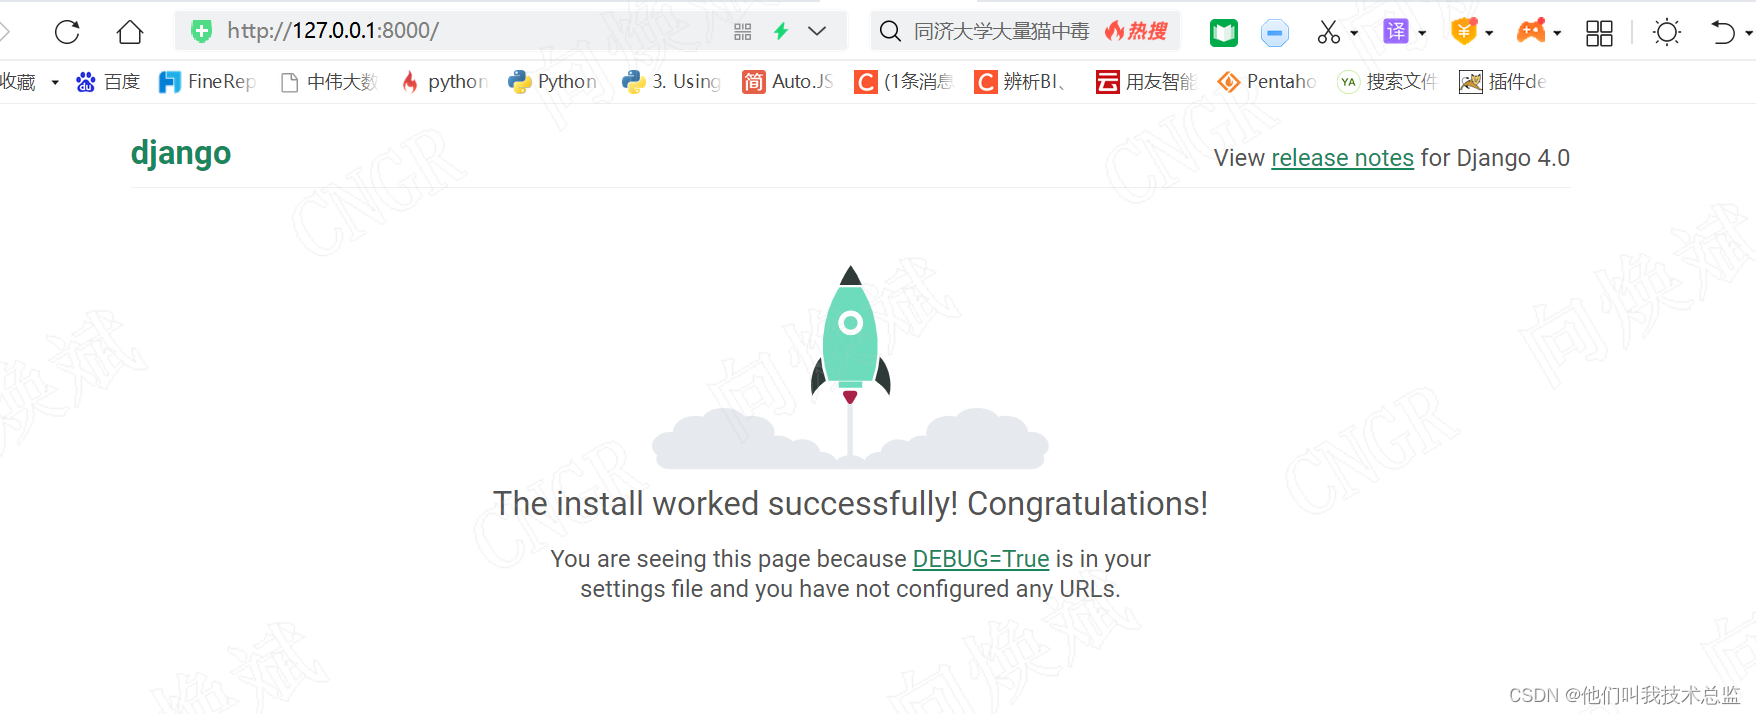Open the '3. Using' bookmark

[671, 82]
